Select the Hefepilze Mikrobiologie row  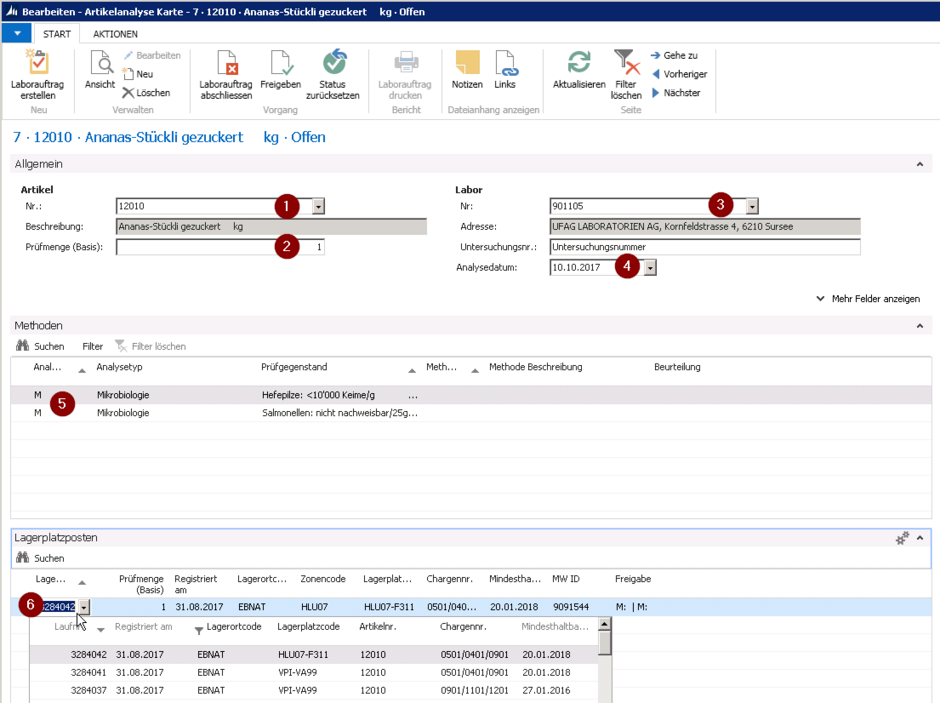point(471,395)
